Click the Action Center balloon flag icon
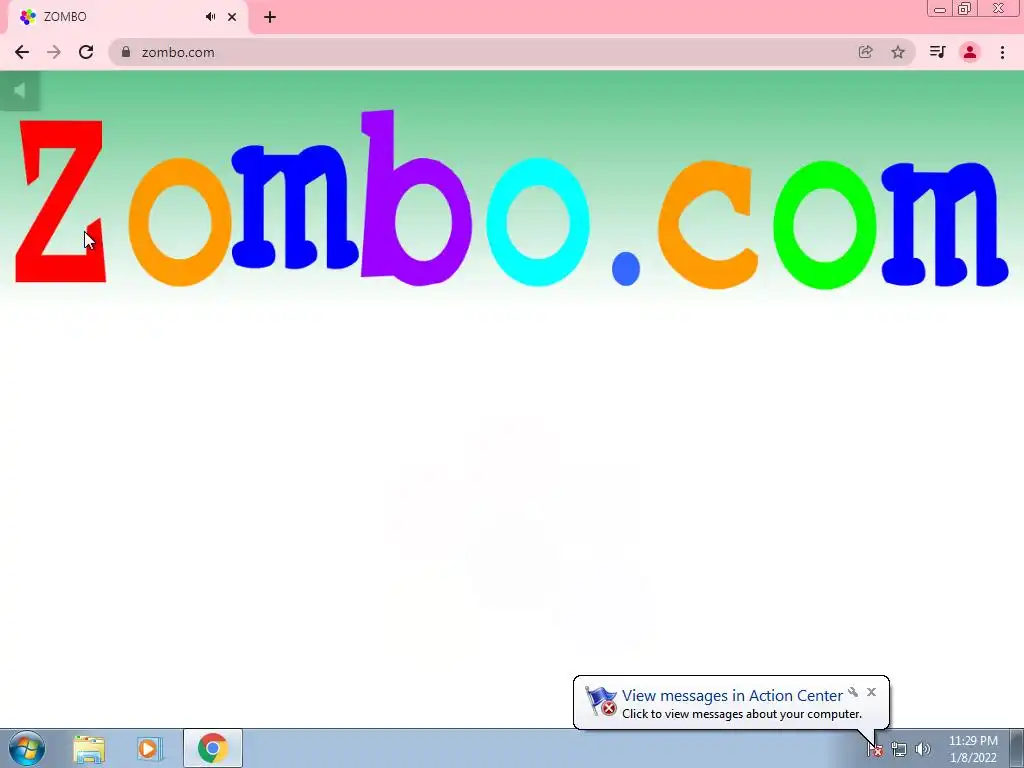The width and height of the screenshot is (1024, 768). pyautogui.click(x=600, y=701)
